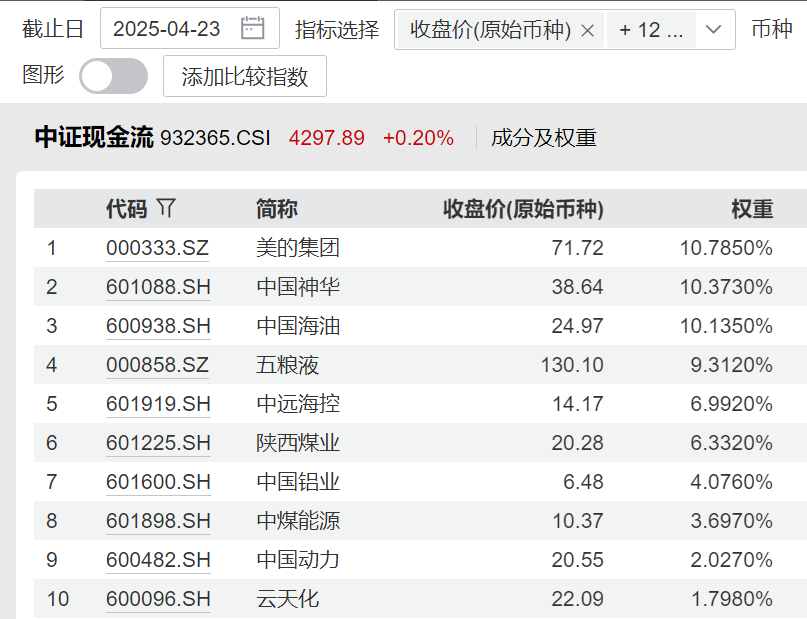Open 五粮液 code link 000858.SZ

156,365
